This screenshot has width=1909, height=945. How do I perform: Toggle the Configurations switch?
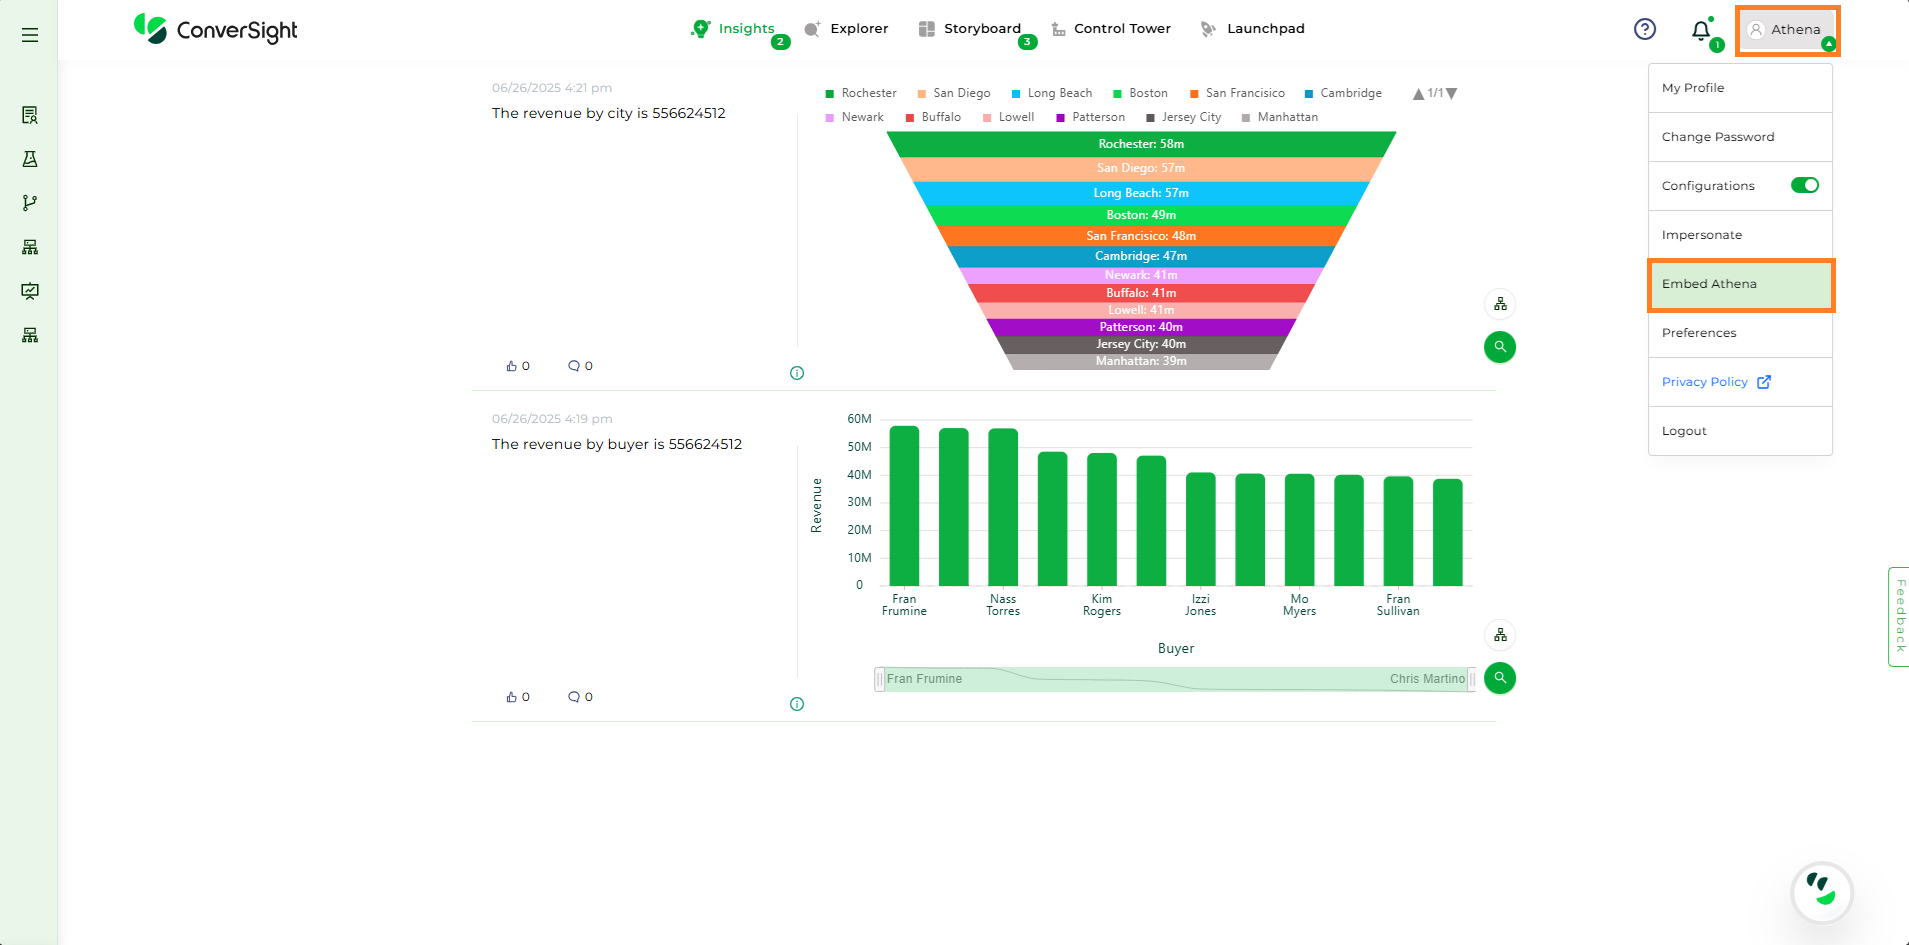(x=1804, y=185)
